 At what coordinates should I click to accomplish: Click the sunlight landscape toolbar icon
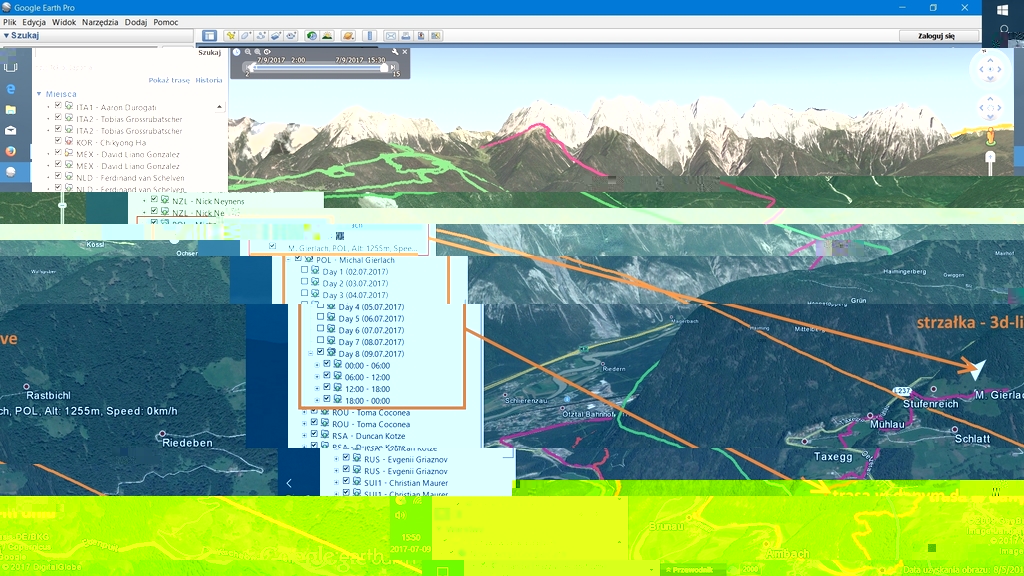(327, 36)
